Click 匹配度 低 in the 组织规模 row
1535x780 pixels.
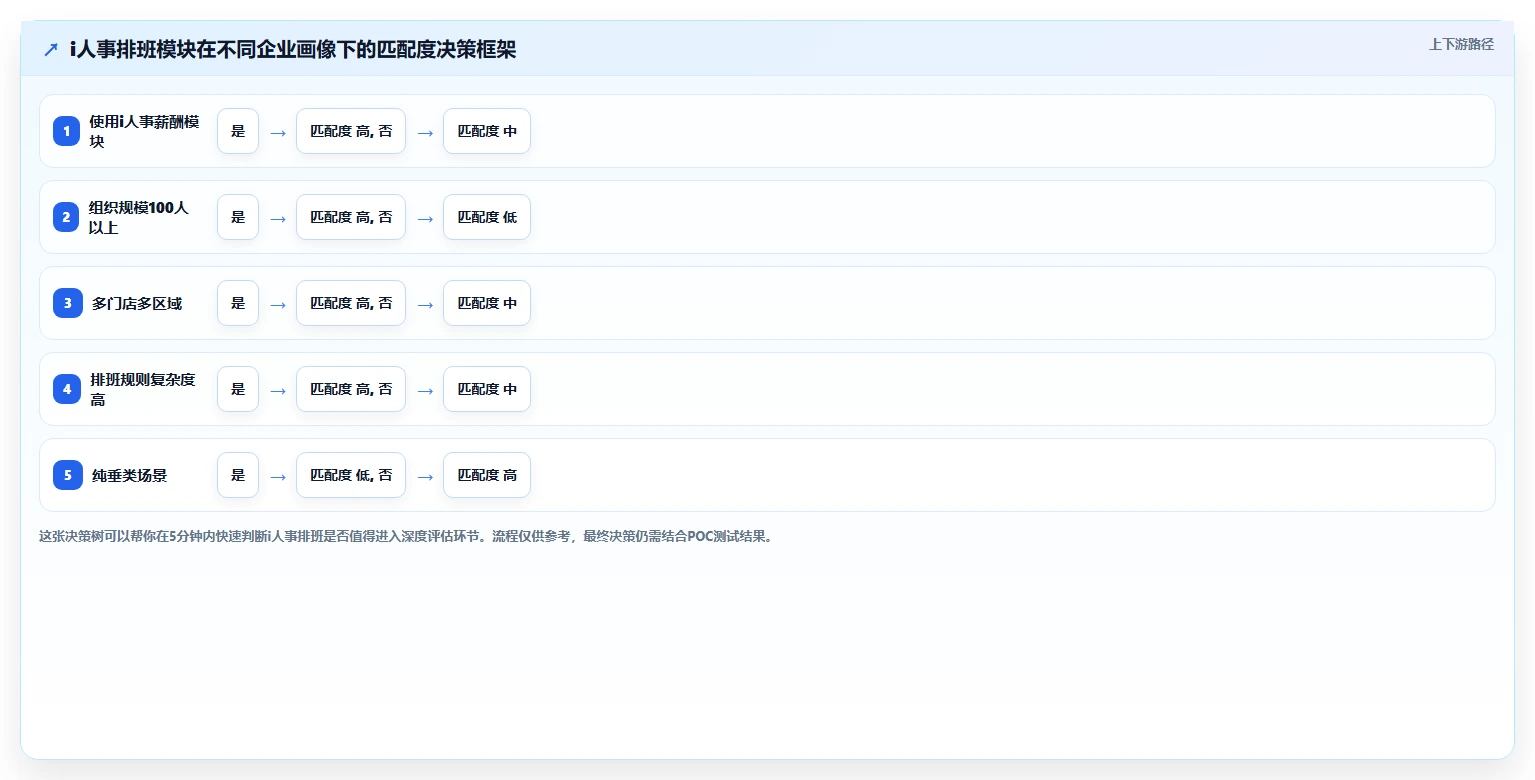(x=487, y=217)
